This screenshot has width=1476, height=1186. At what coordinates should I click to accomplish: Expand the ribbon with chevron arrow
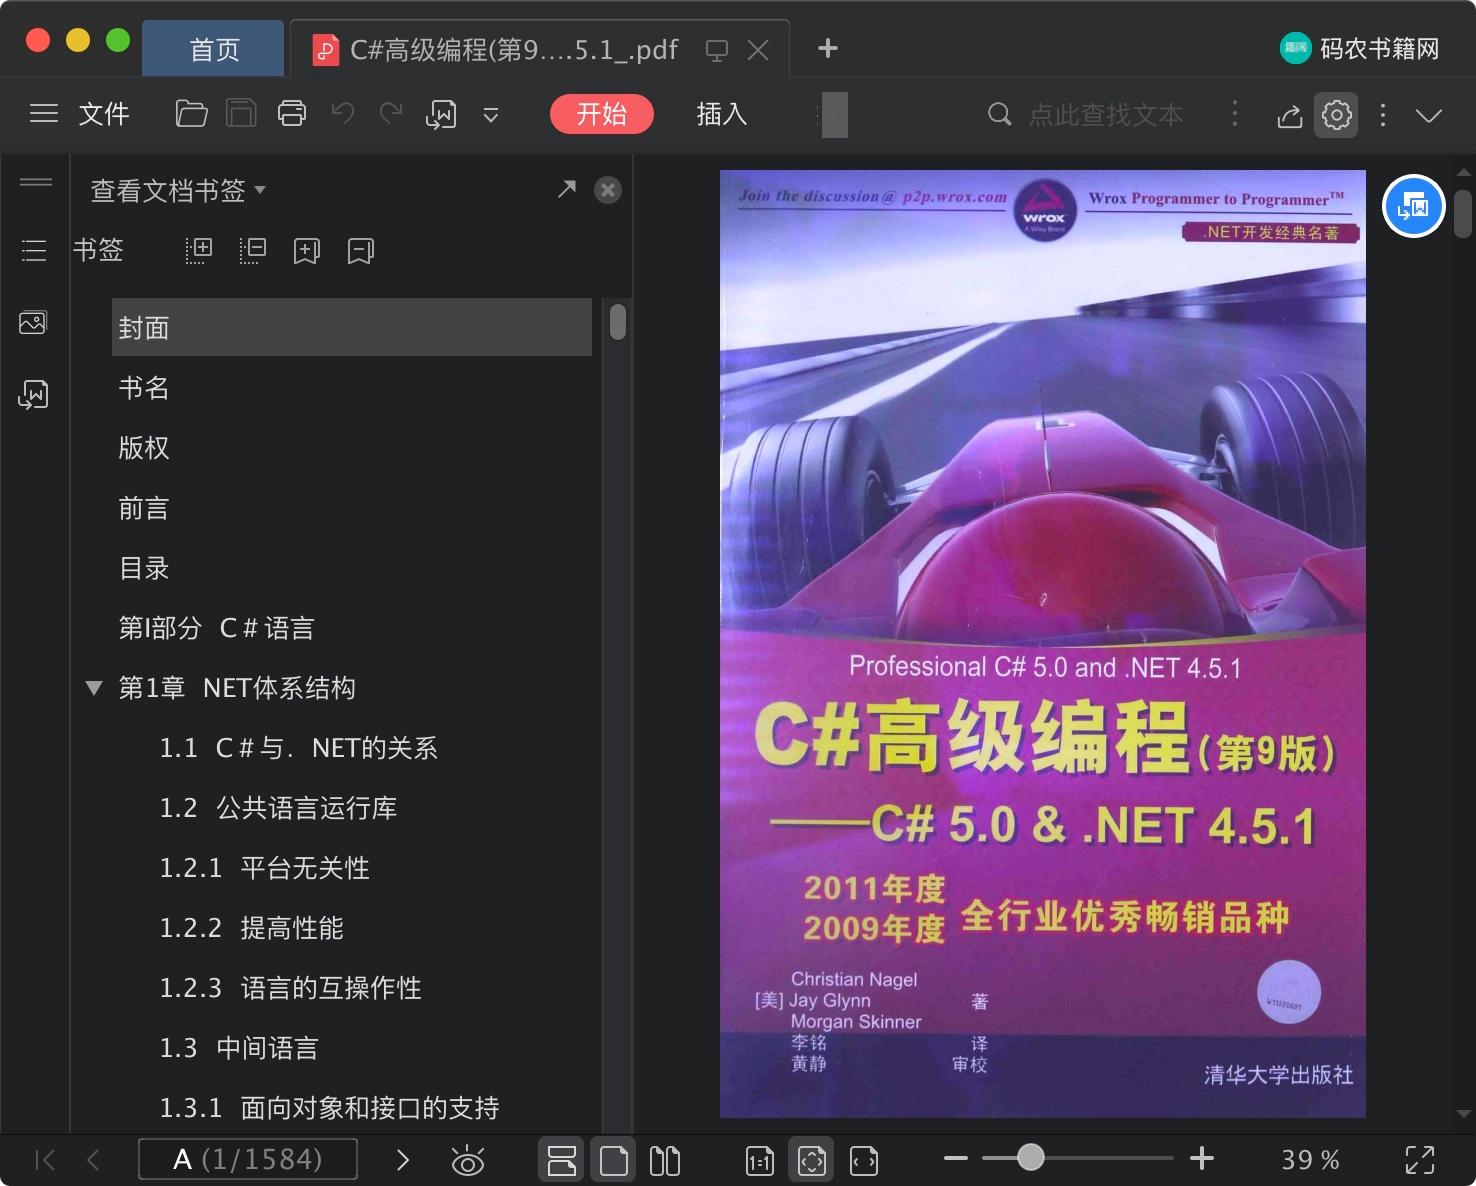click(1430, 115)
